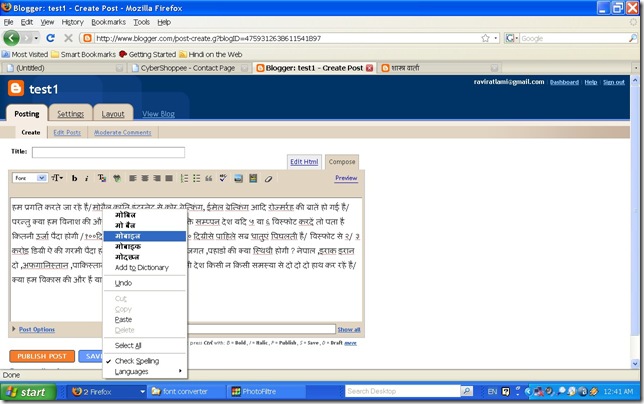The width and height of the screenshot is (644, 404).
Task: Click the Dashboard link
Action: point(564,82)
